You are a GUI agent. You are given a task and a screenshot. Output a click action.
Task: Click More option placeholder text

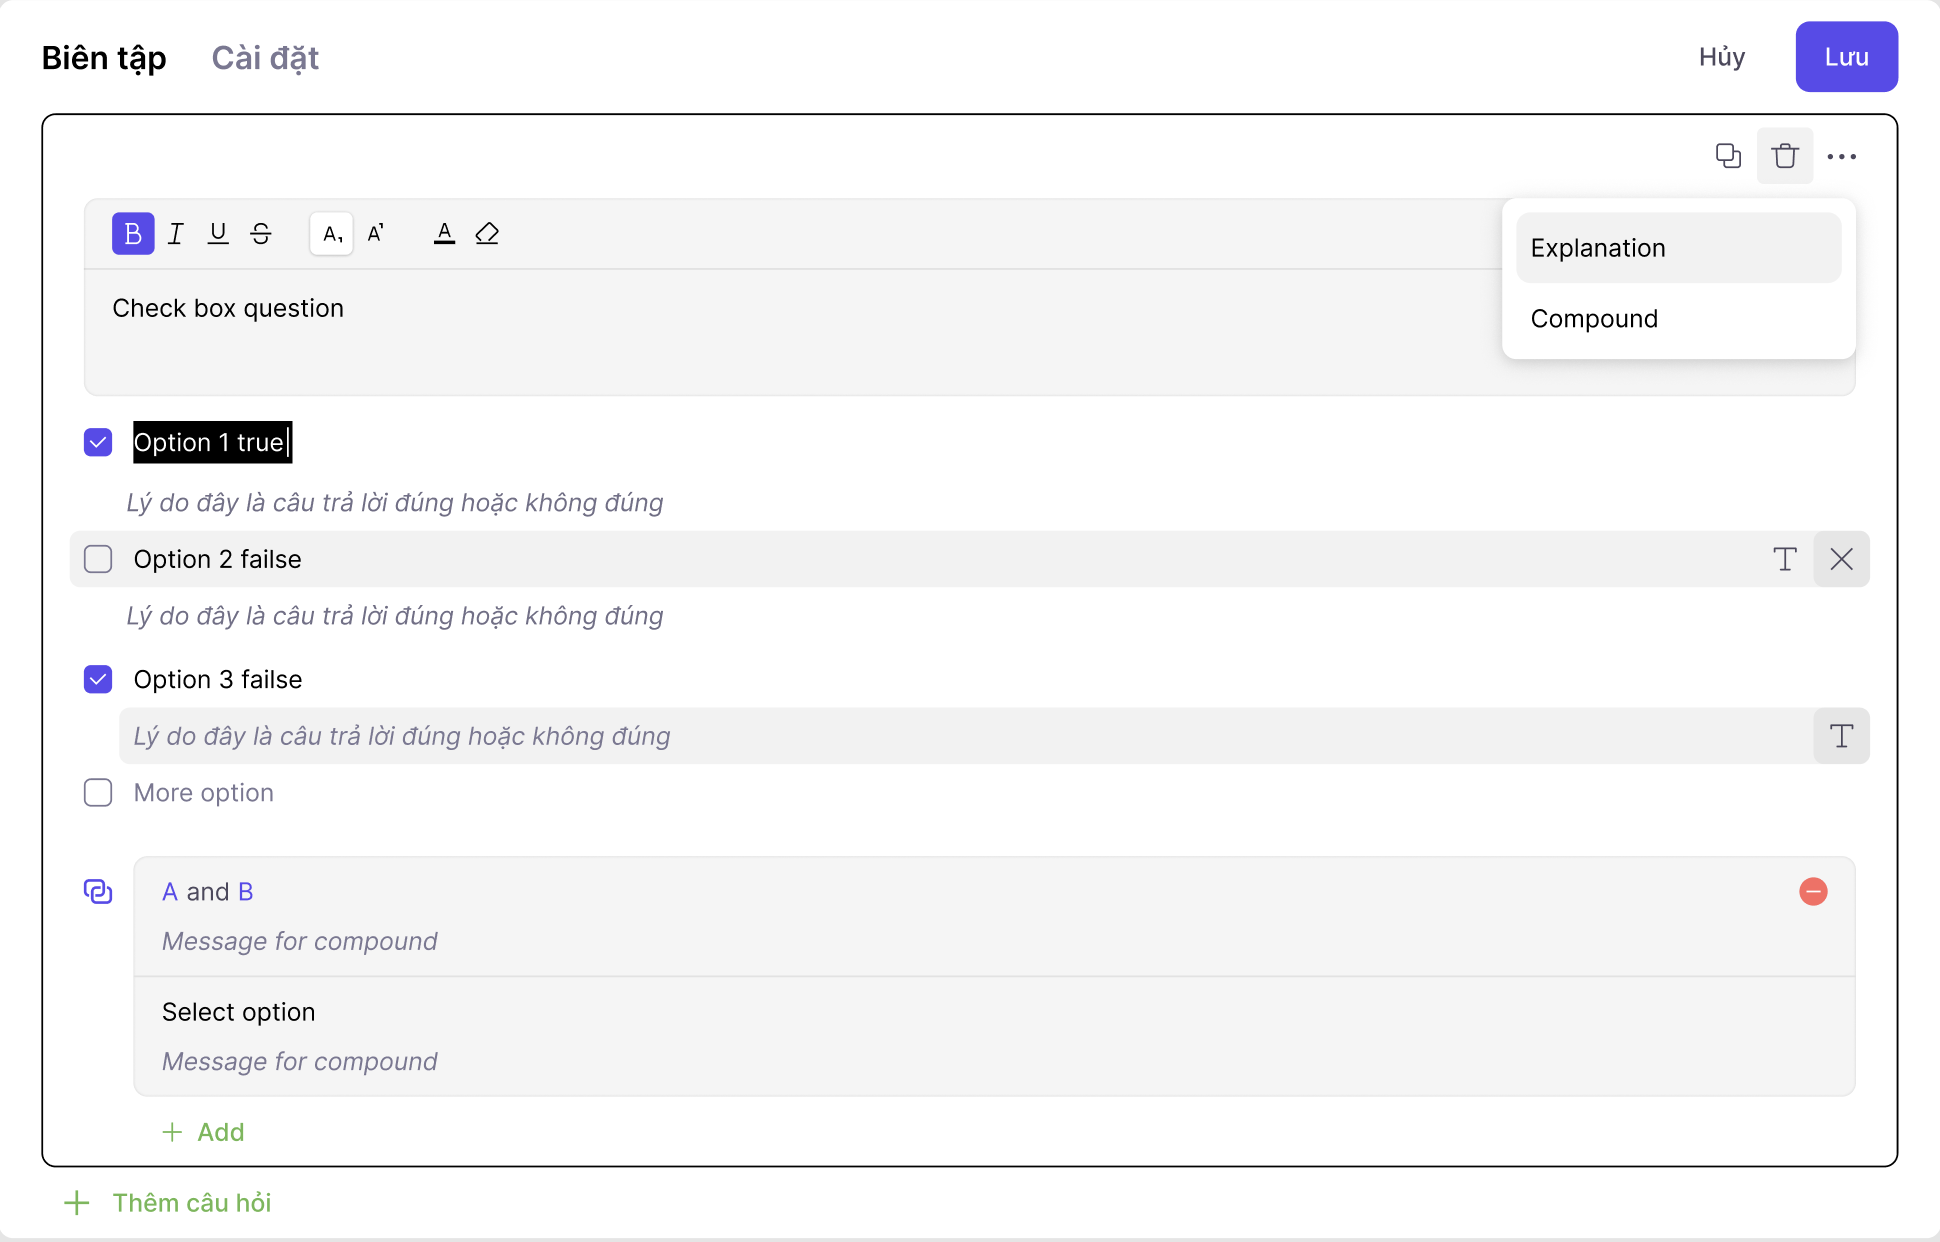[x=204, y=793]
